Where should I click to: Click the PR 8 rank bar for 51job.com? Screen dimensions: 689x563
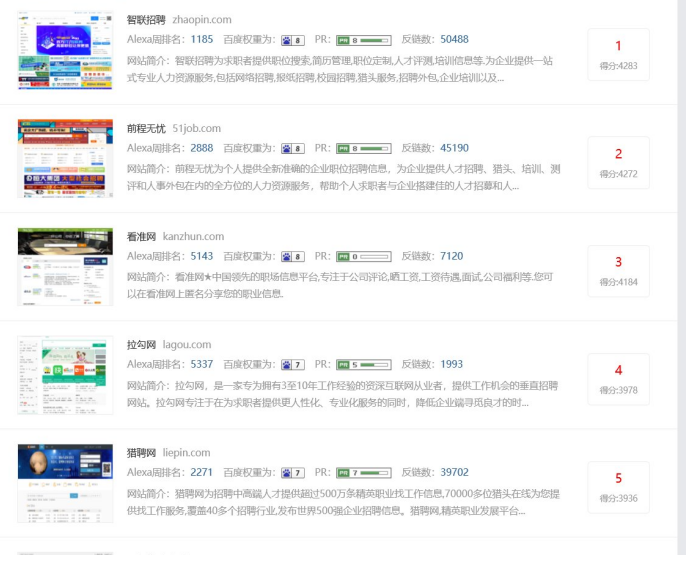pyautogui.click(x=364, y=149)
